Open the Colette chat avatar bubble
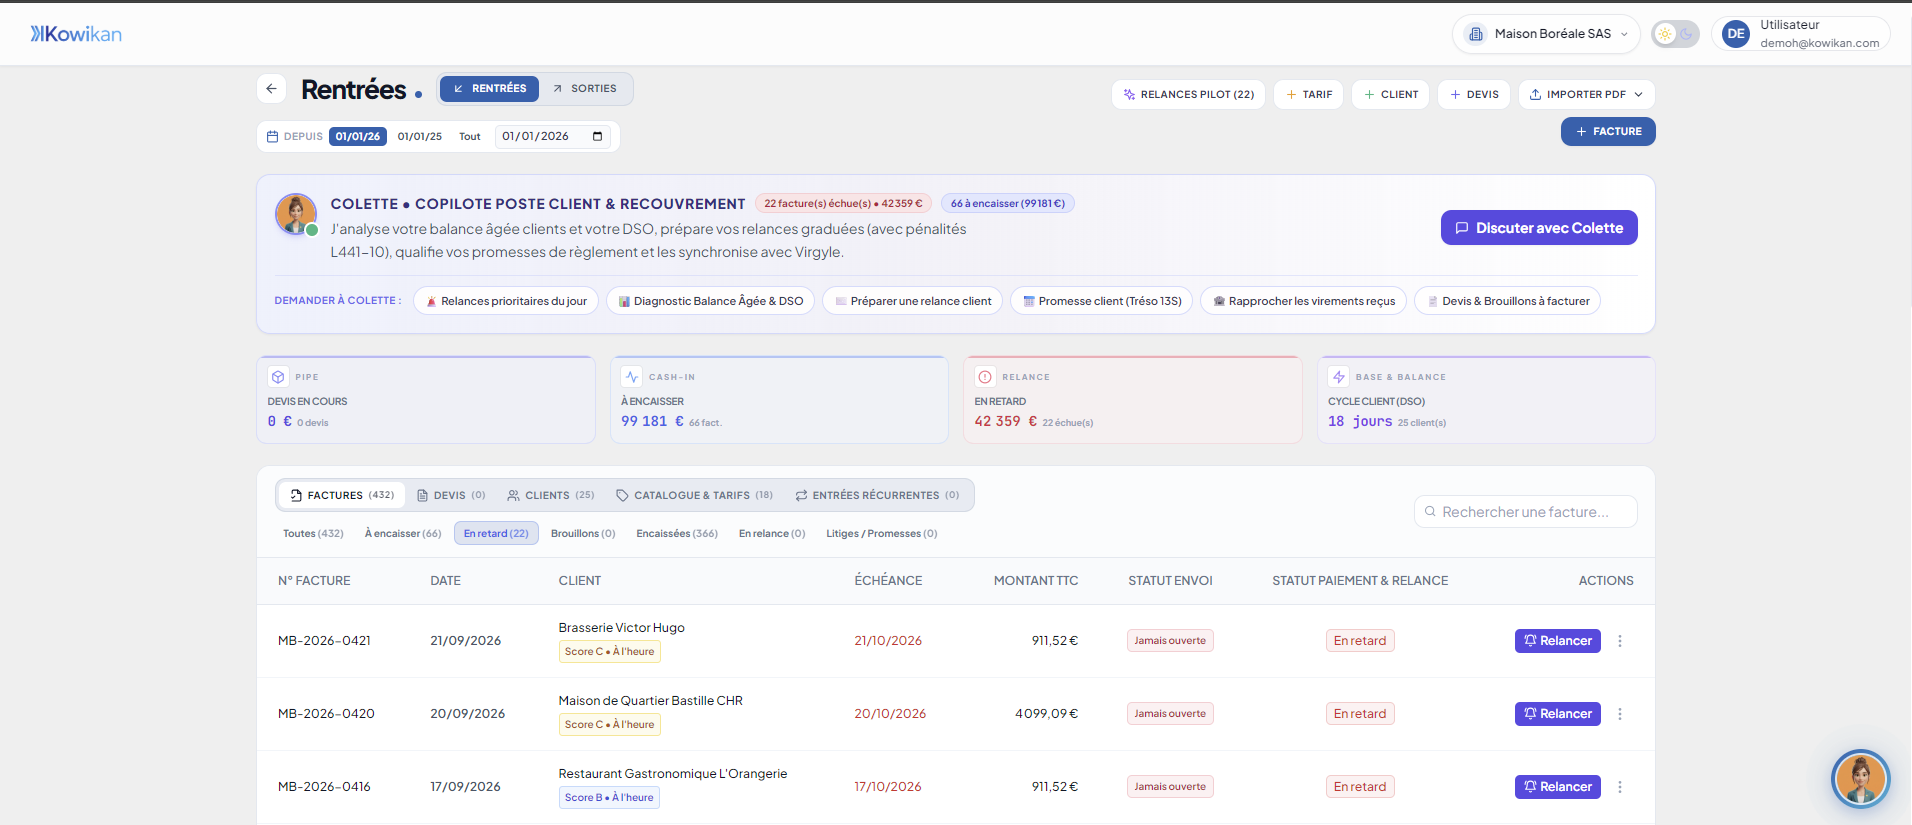1912x825 pixels. point(1860,778)
